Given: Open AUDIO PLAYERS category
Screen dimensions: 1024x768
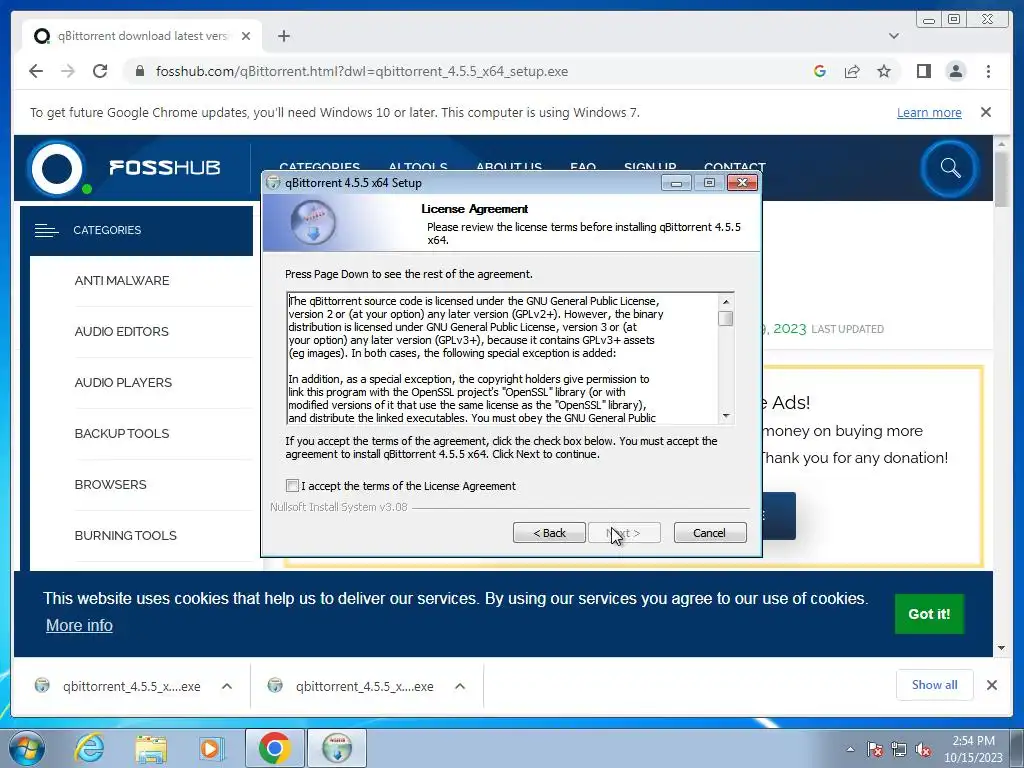Looking at the screenshot, I should (123, 383).
